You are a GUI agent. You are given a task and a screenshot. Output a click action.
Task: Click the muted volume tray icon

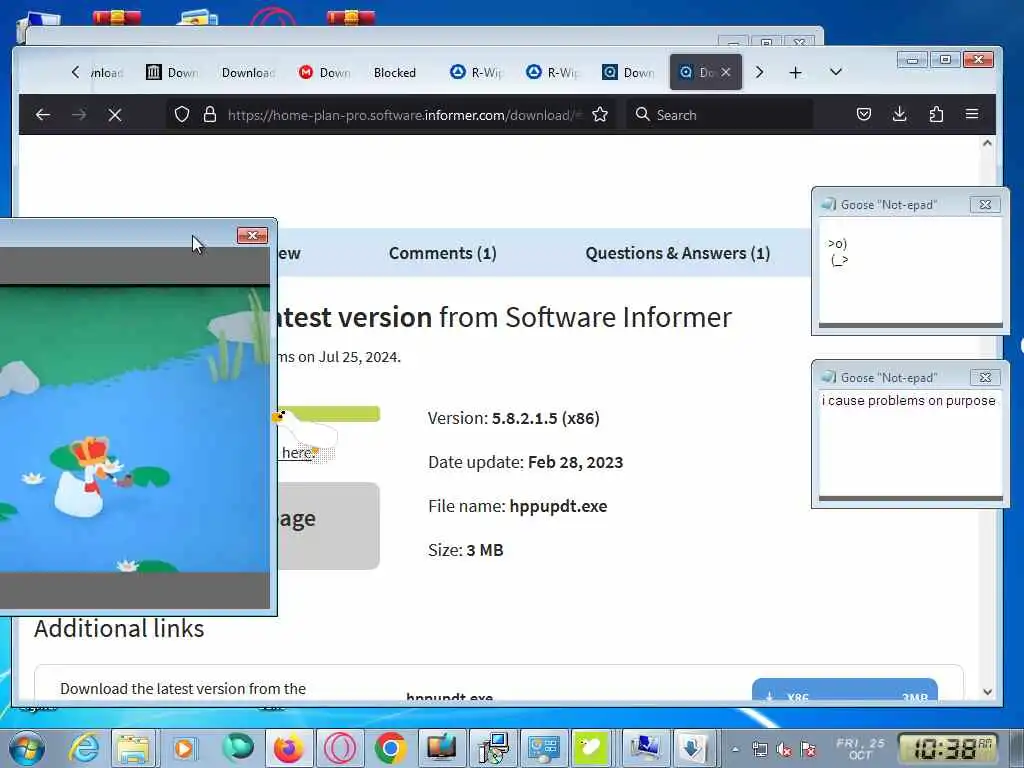(x=784, y=750)
